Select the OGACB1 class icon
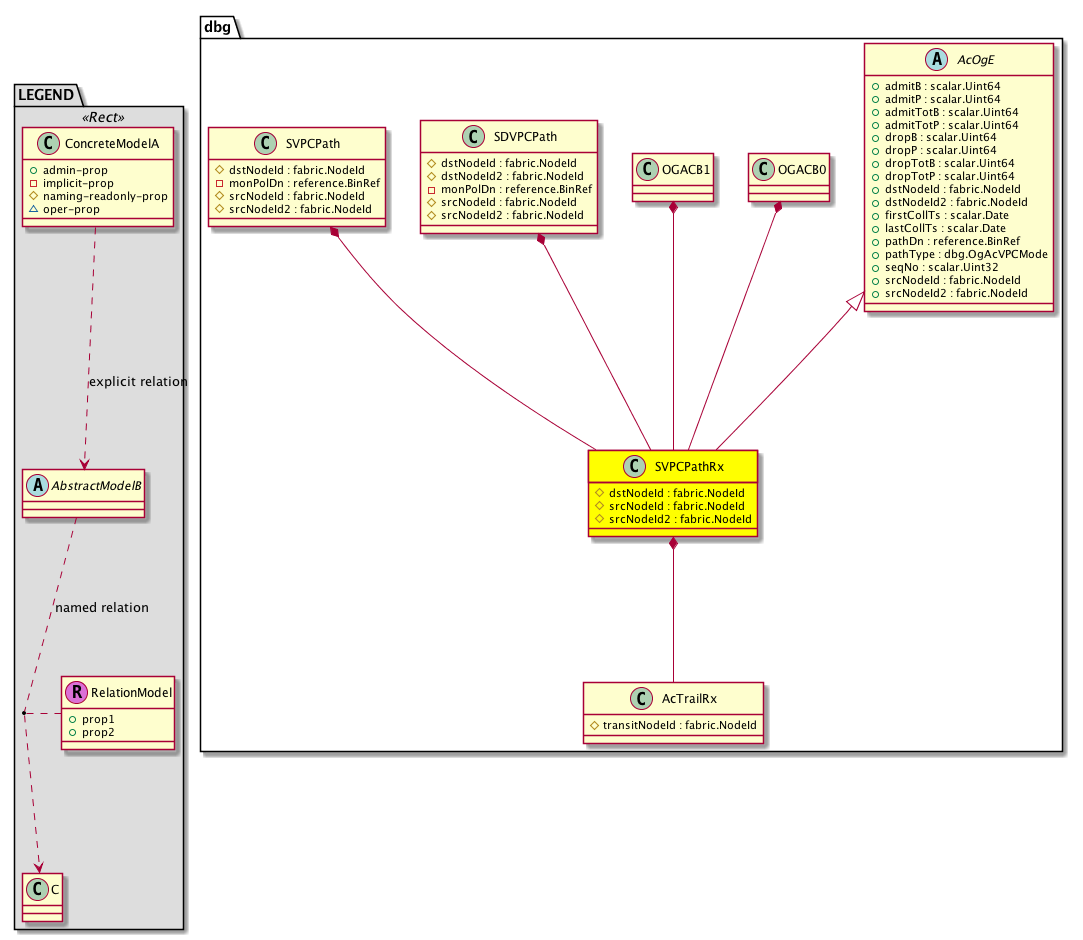The height and width of the screenshot is (940, 1083). pyautogui.click(x=649, y=171)
